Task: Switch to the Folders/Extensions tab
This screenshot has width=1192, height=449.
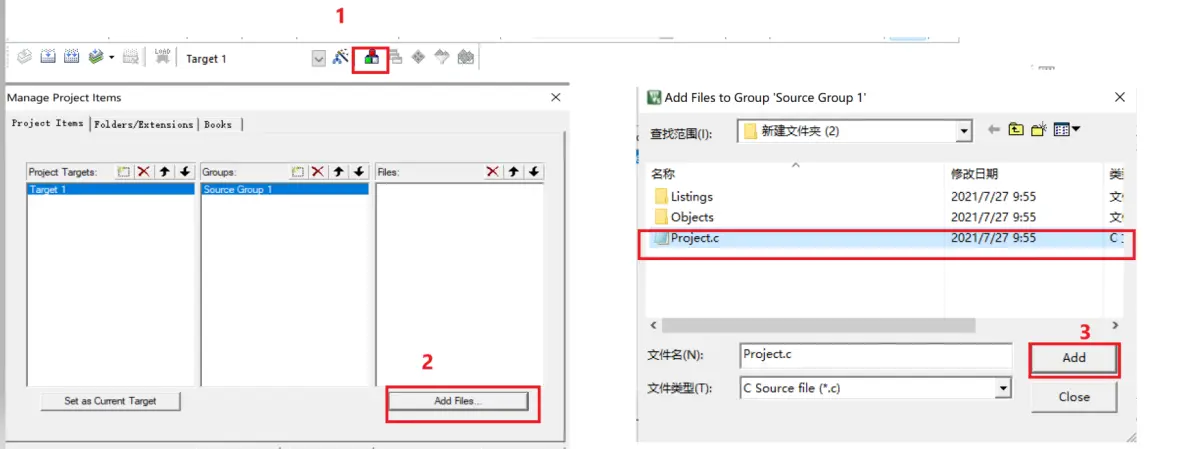Action: click(144, 125)
